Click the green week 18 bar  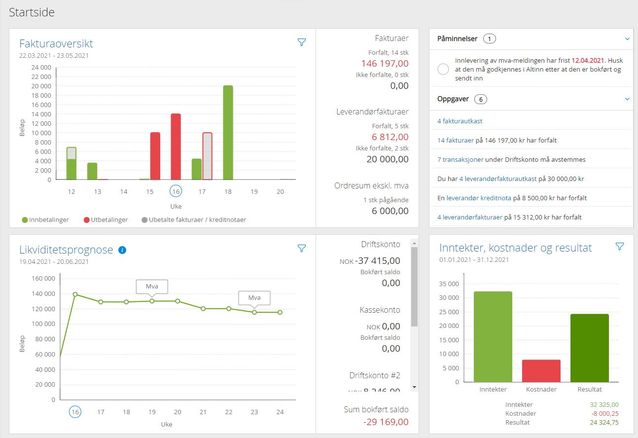click(x=228, y=132)
